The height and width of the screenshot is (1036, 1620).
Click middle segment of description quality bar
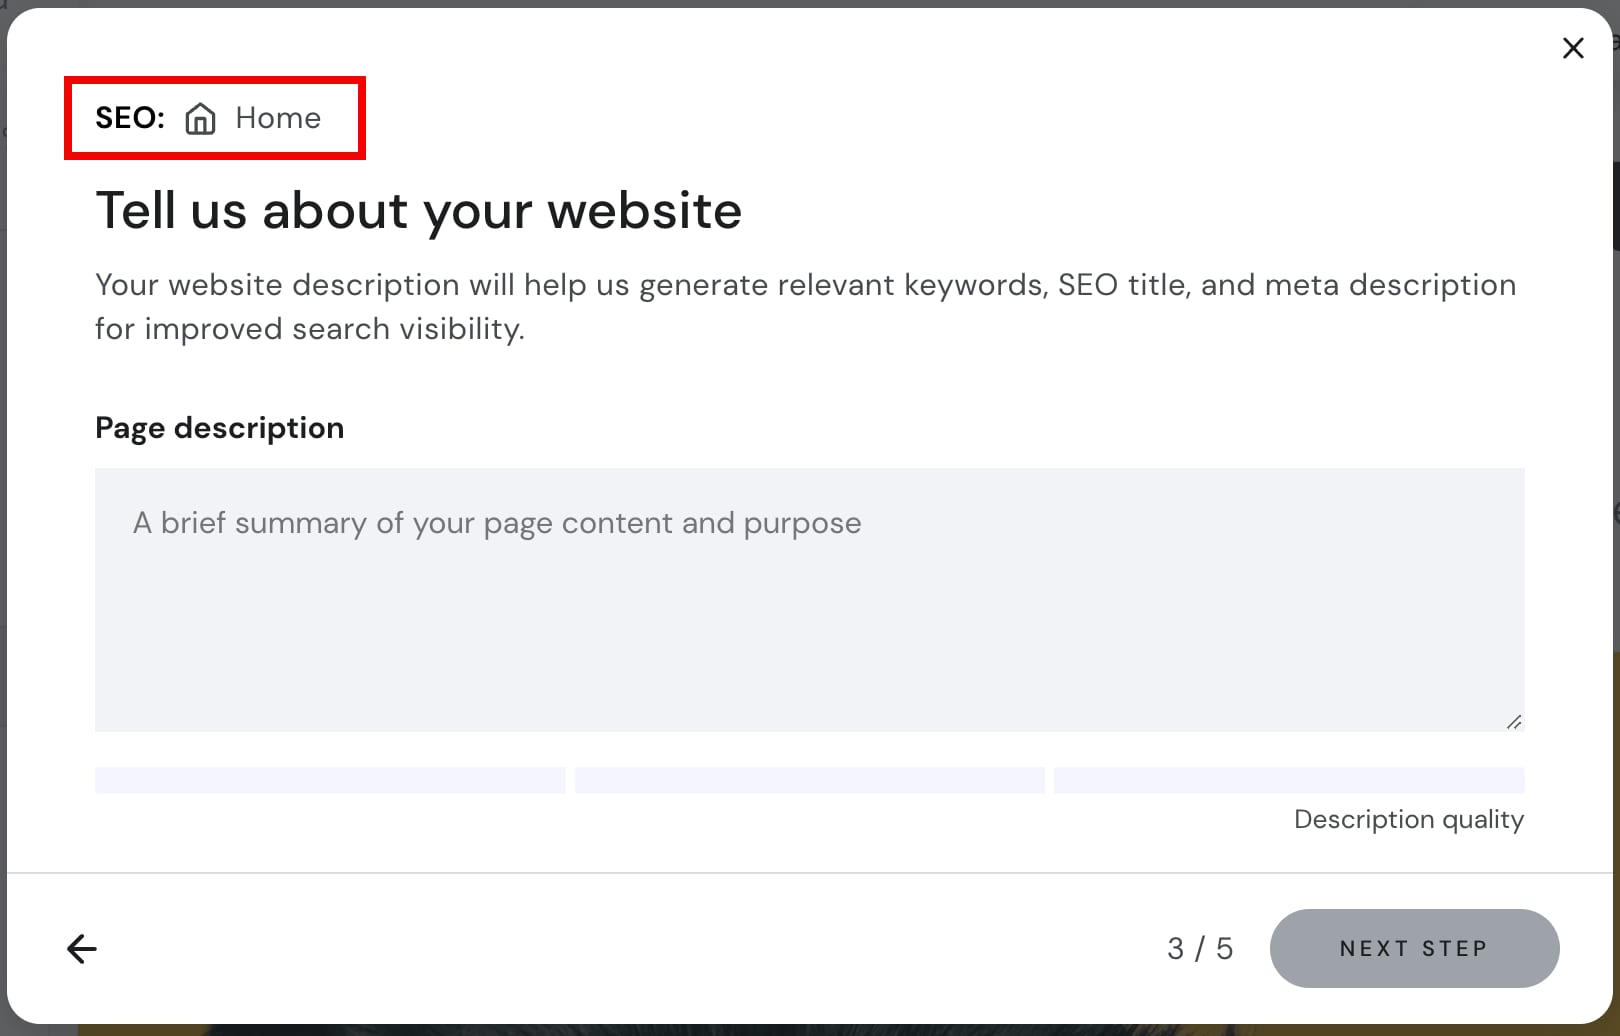click(x=809, y=780)
